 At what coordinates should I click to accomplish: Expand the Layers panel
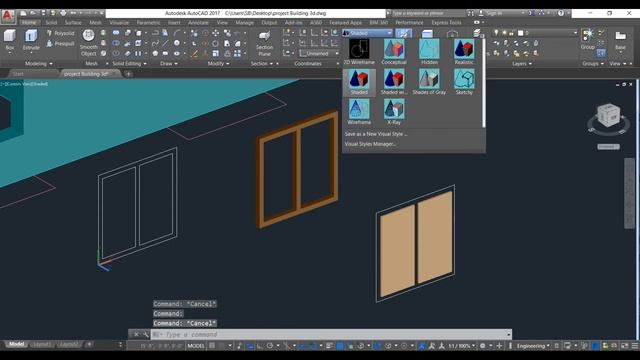(x=522, y=64)
